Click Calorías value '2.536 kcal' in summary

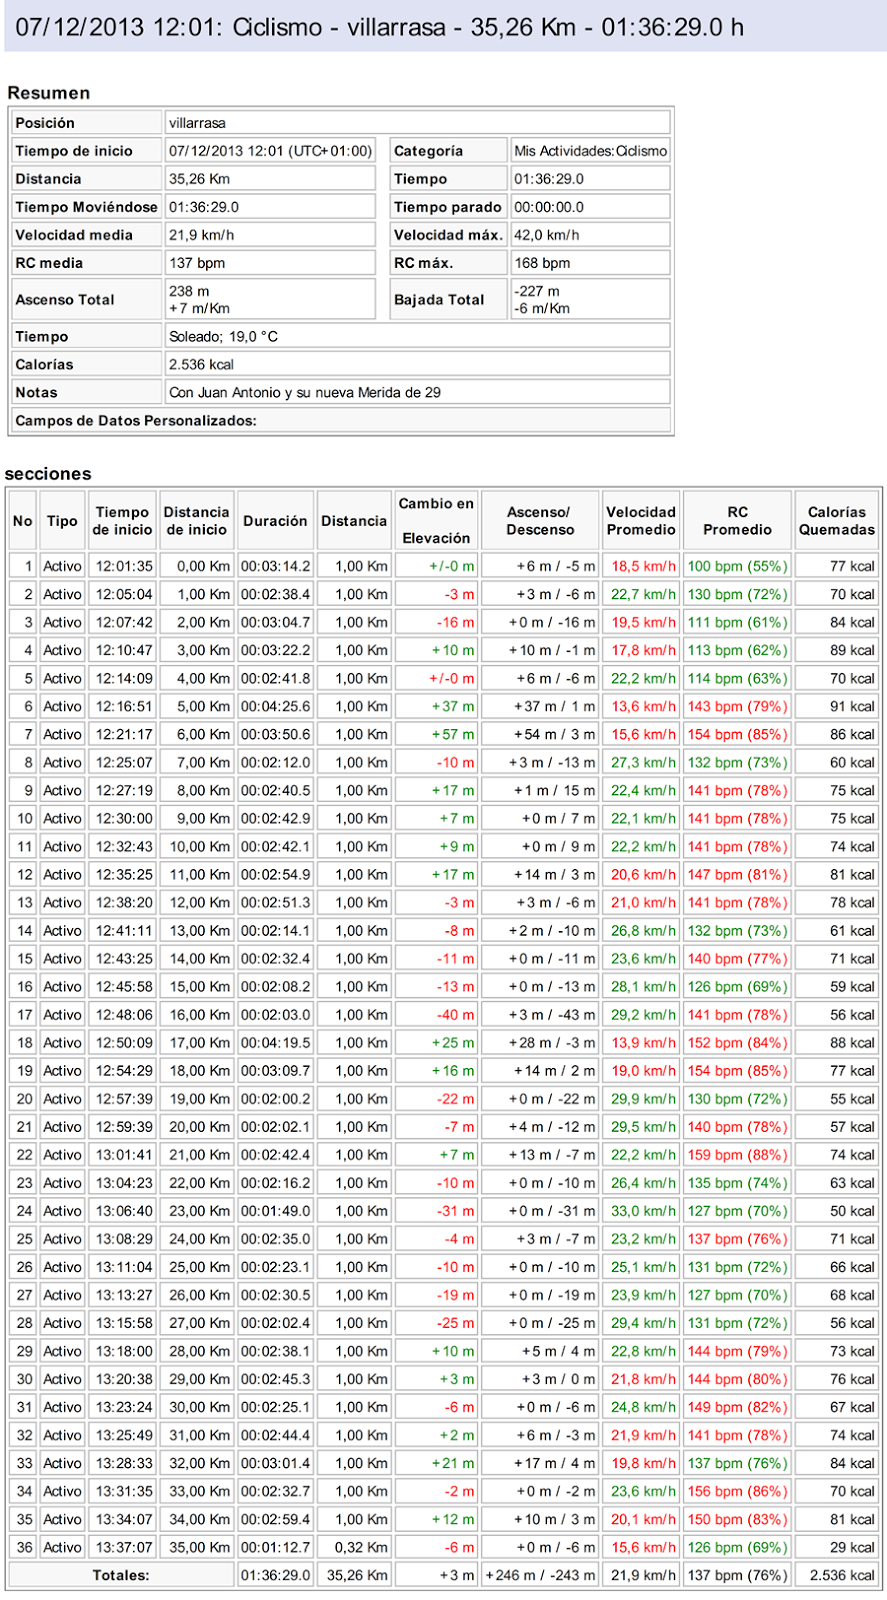201,365
